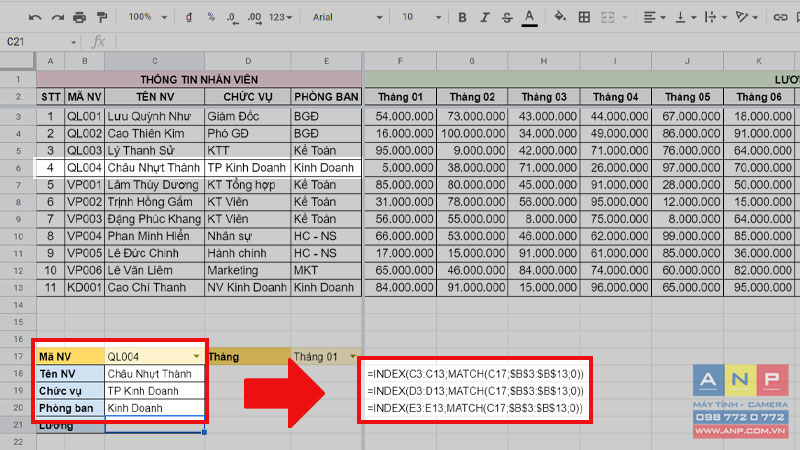Click the THÔNG TIN NHÂN VIÊN header cell
The width and height of the screenshot is (800, 450).
tap(199, 80)
